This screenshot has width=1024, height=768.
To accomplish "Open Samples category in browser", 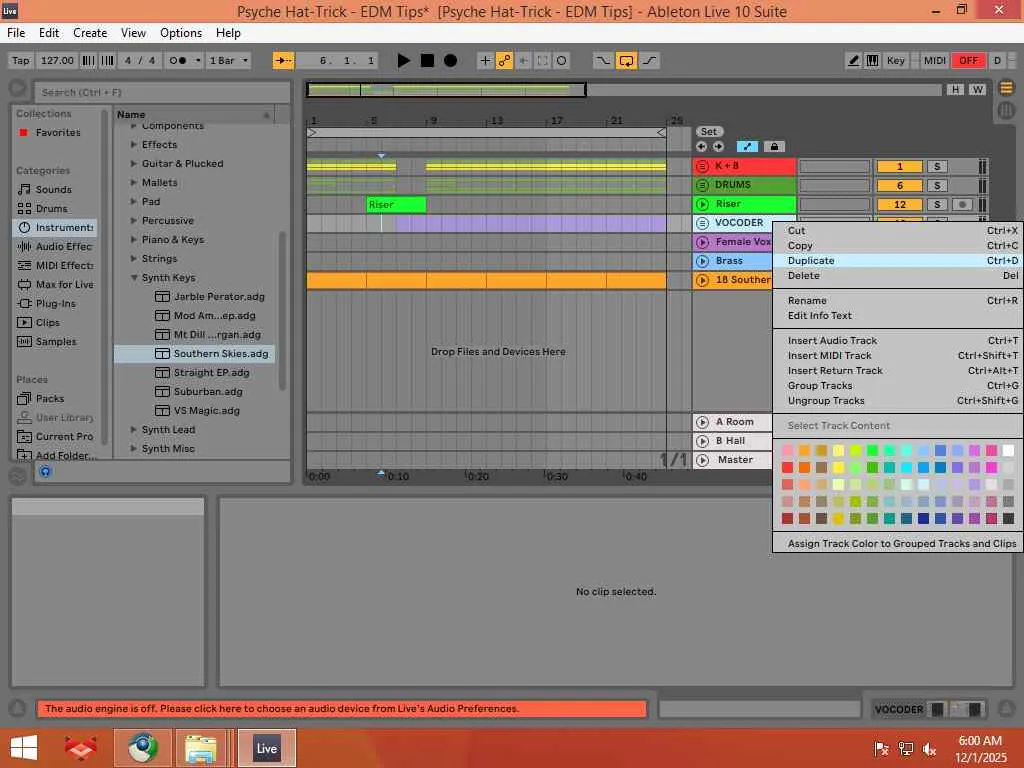I will [56, 341].
